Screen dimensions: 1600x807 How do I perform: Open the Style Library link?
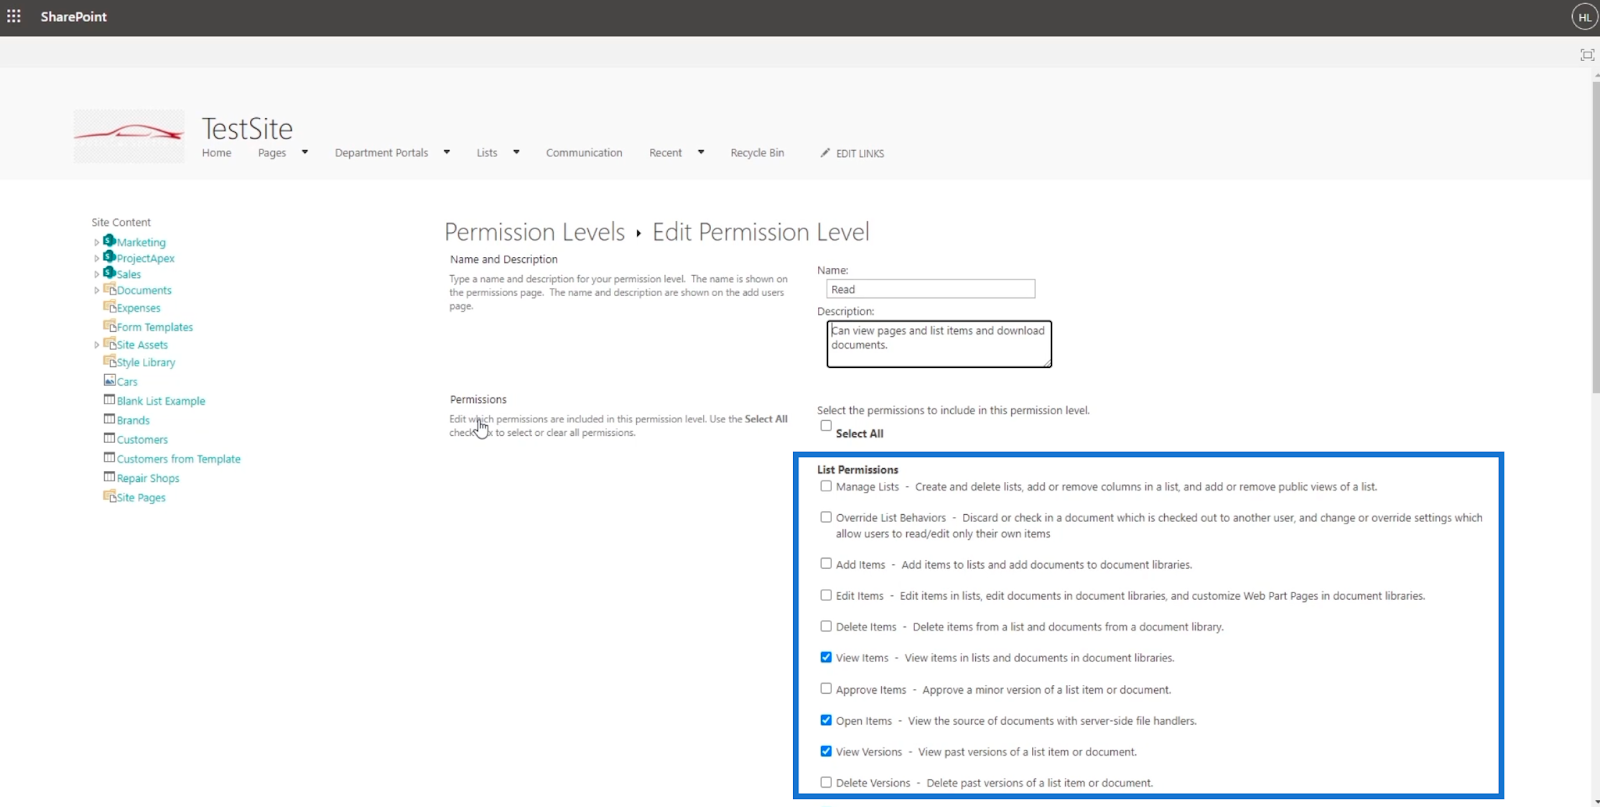146,363
